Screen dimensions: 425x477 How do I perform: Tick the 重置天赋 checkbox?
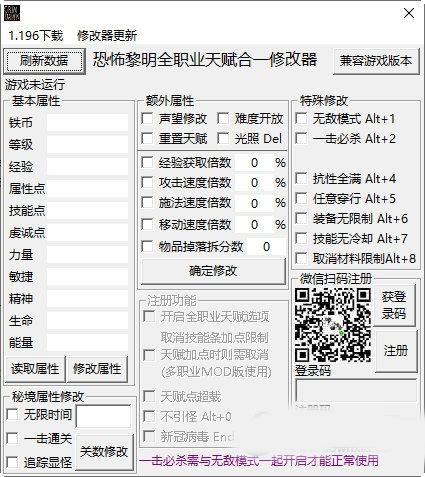[x=147, y=138]
